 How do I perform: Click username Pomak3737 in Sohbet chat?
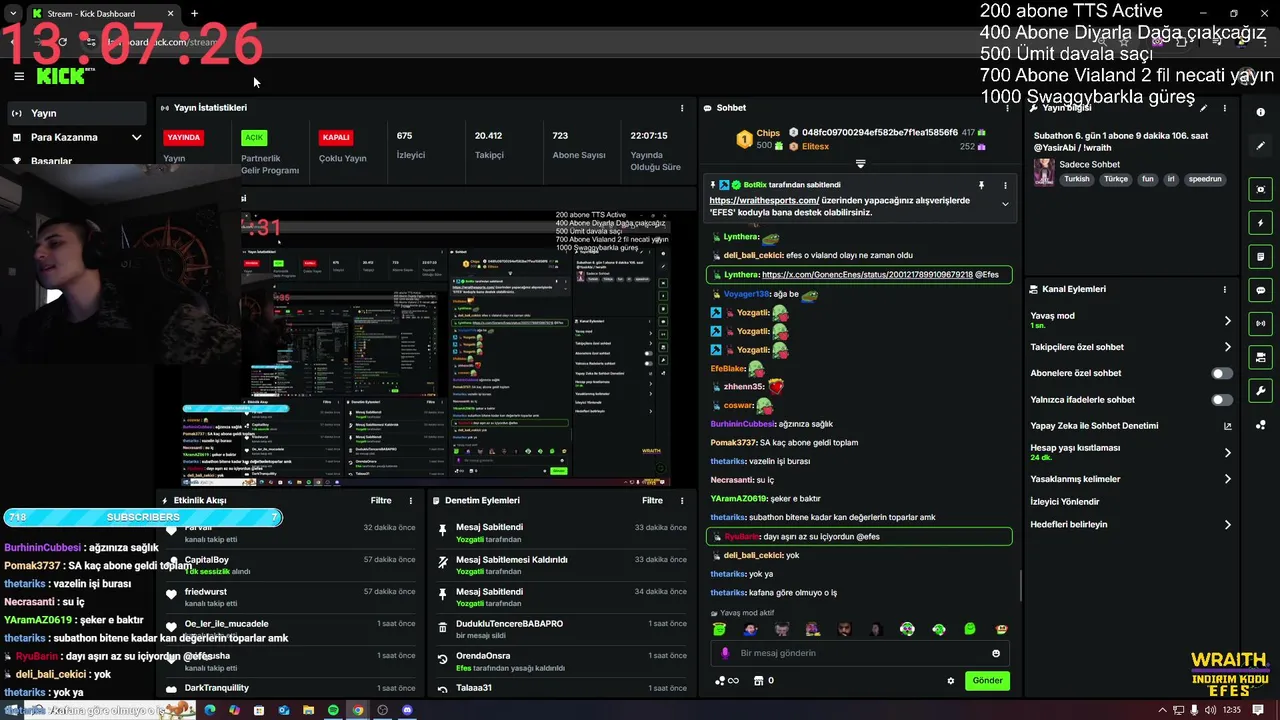734,442
